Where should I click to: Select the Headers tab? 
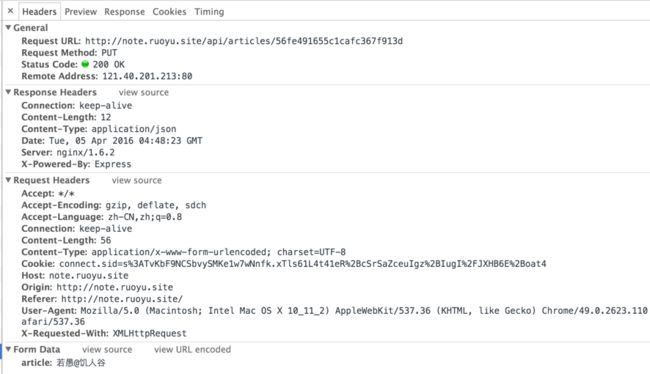(x=39, y=12)
